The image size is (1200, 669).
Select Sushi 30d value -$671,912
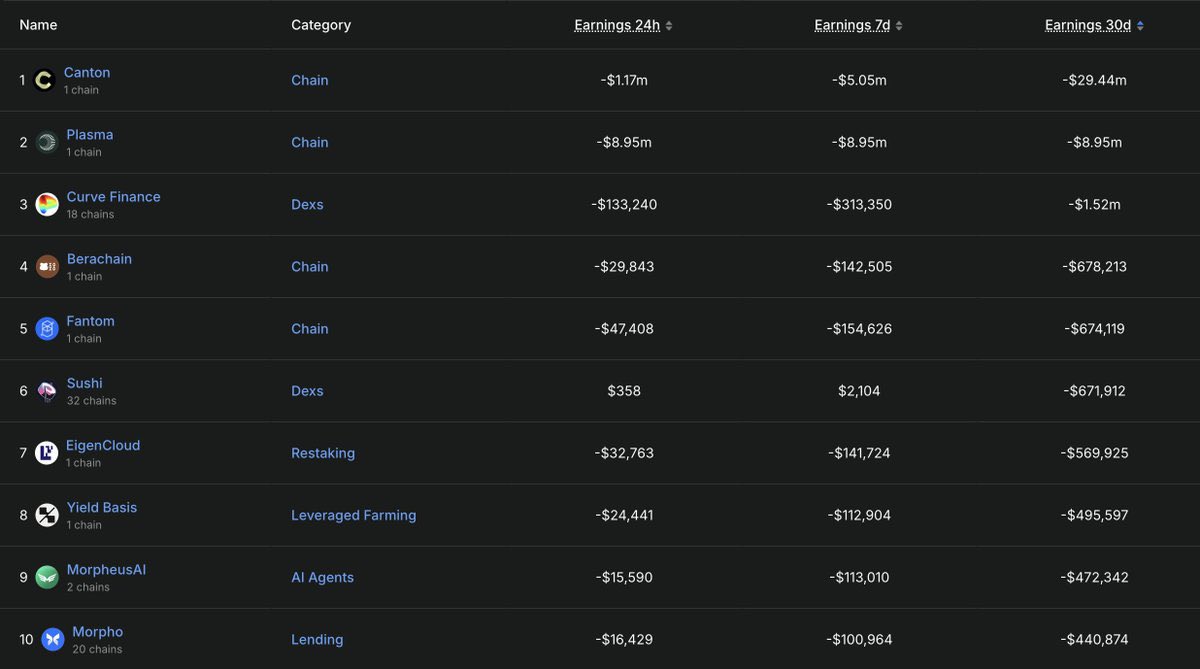tap(1094, 391)
